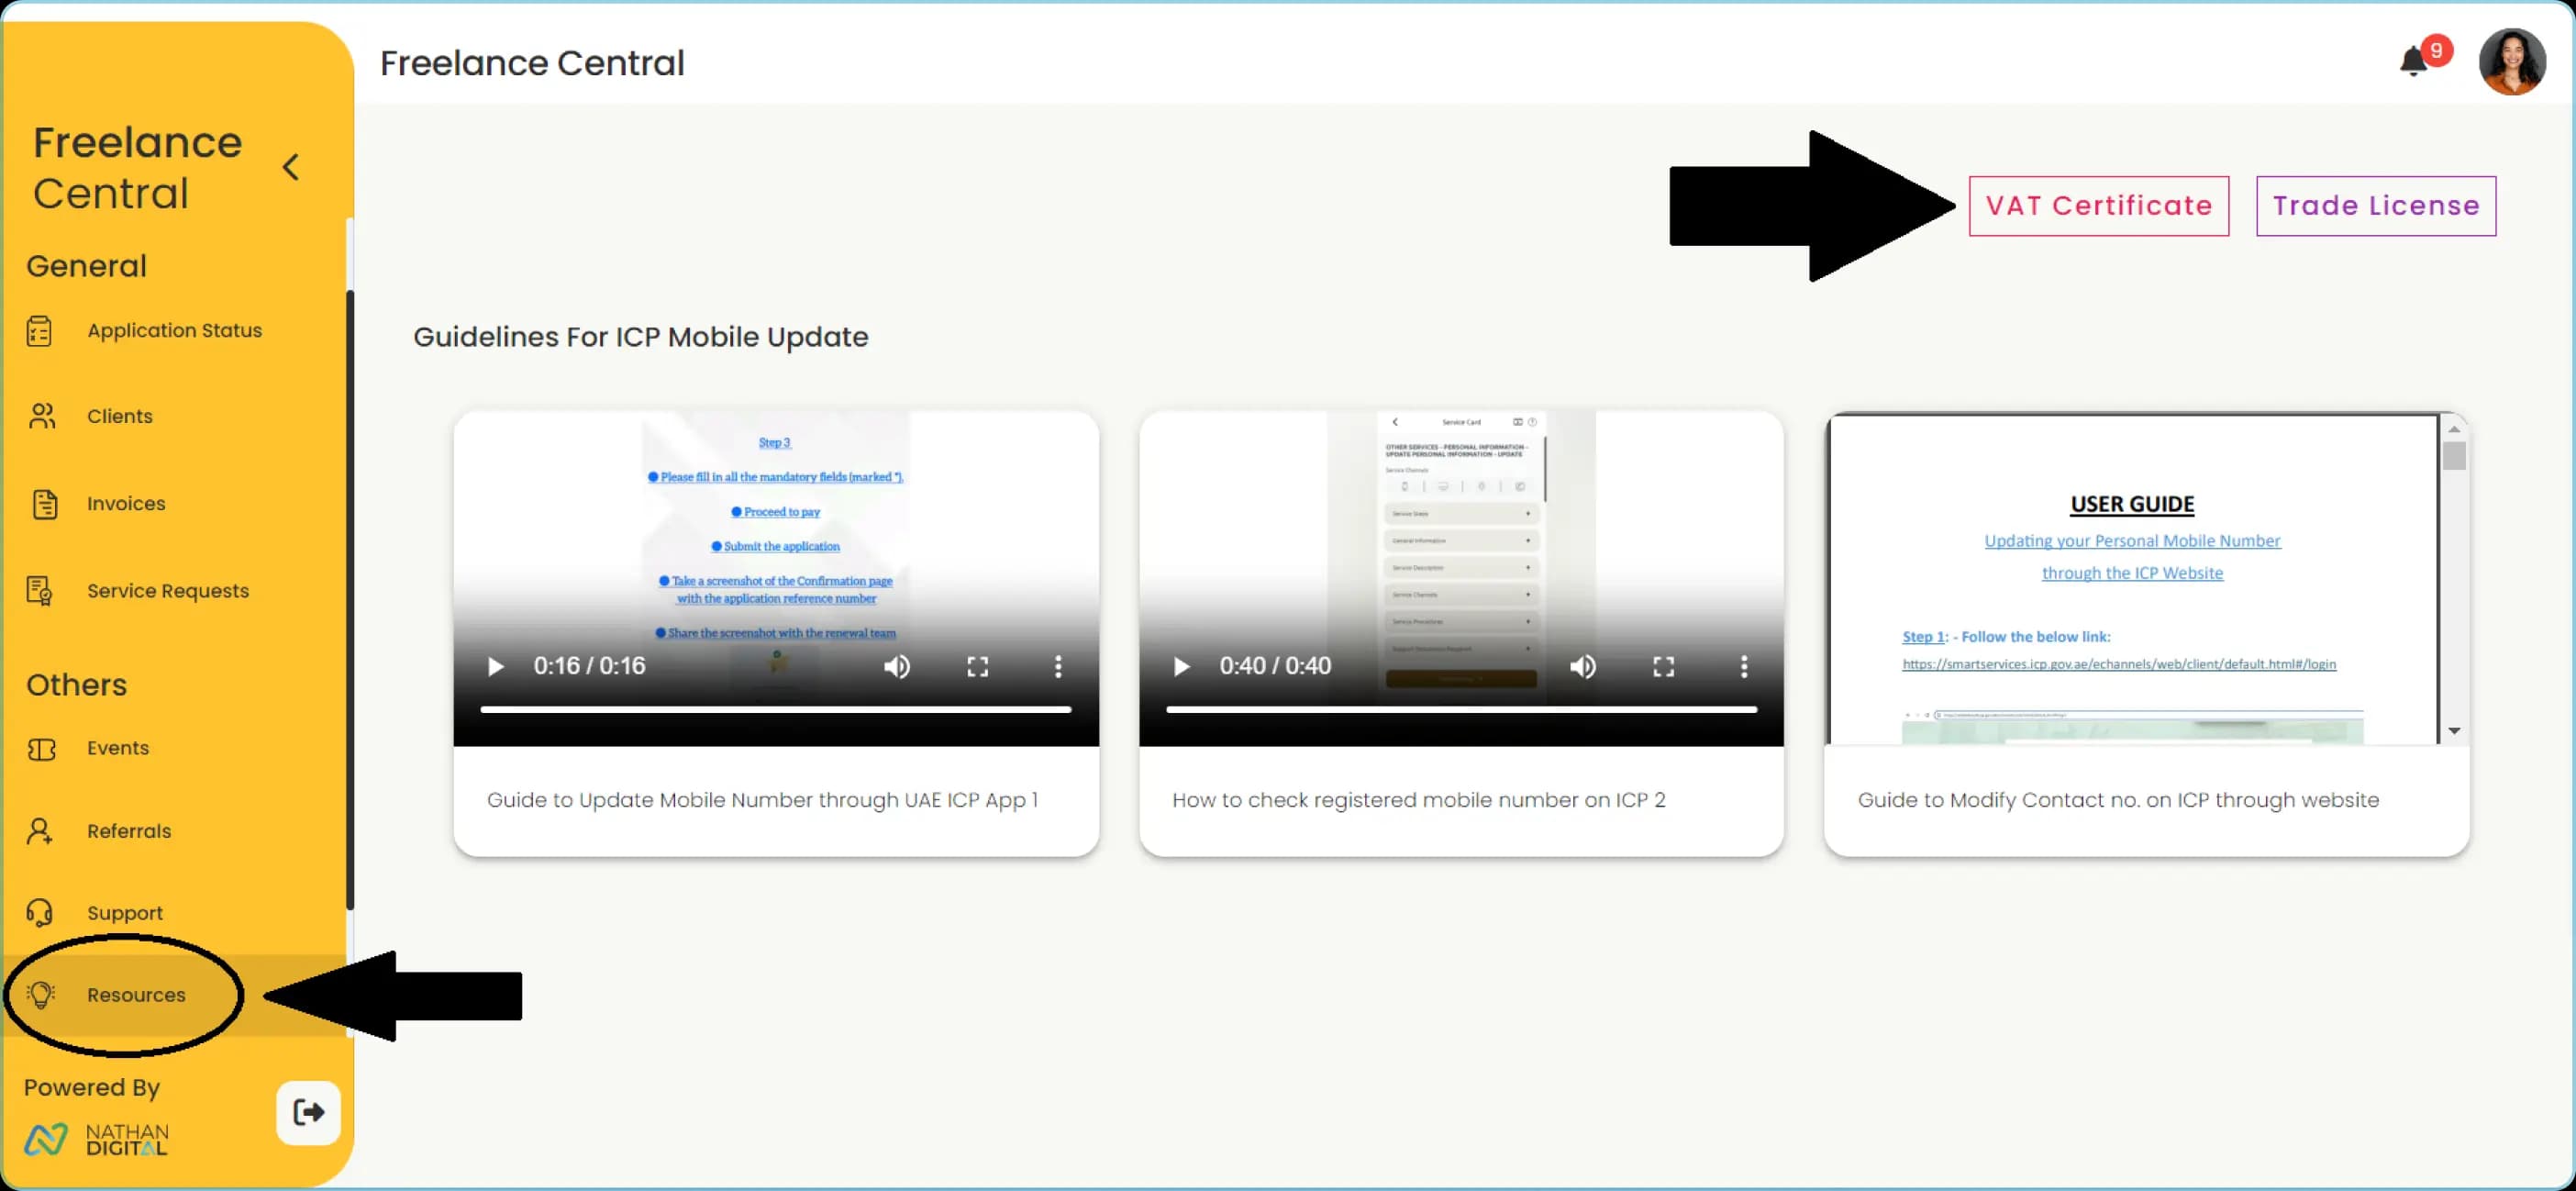Click the logout icon button
Viewport: 2576px width, 1191px height.
pos(309,1112)
